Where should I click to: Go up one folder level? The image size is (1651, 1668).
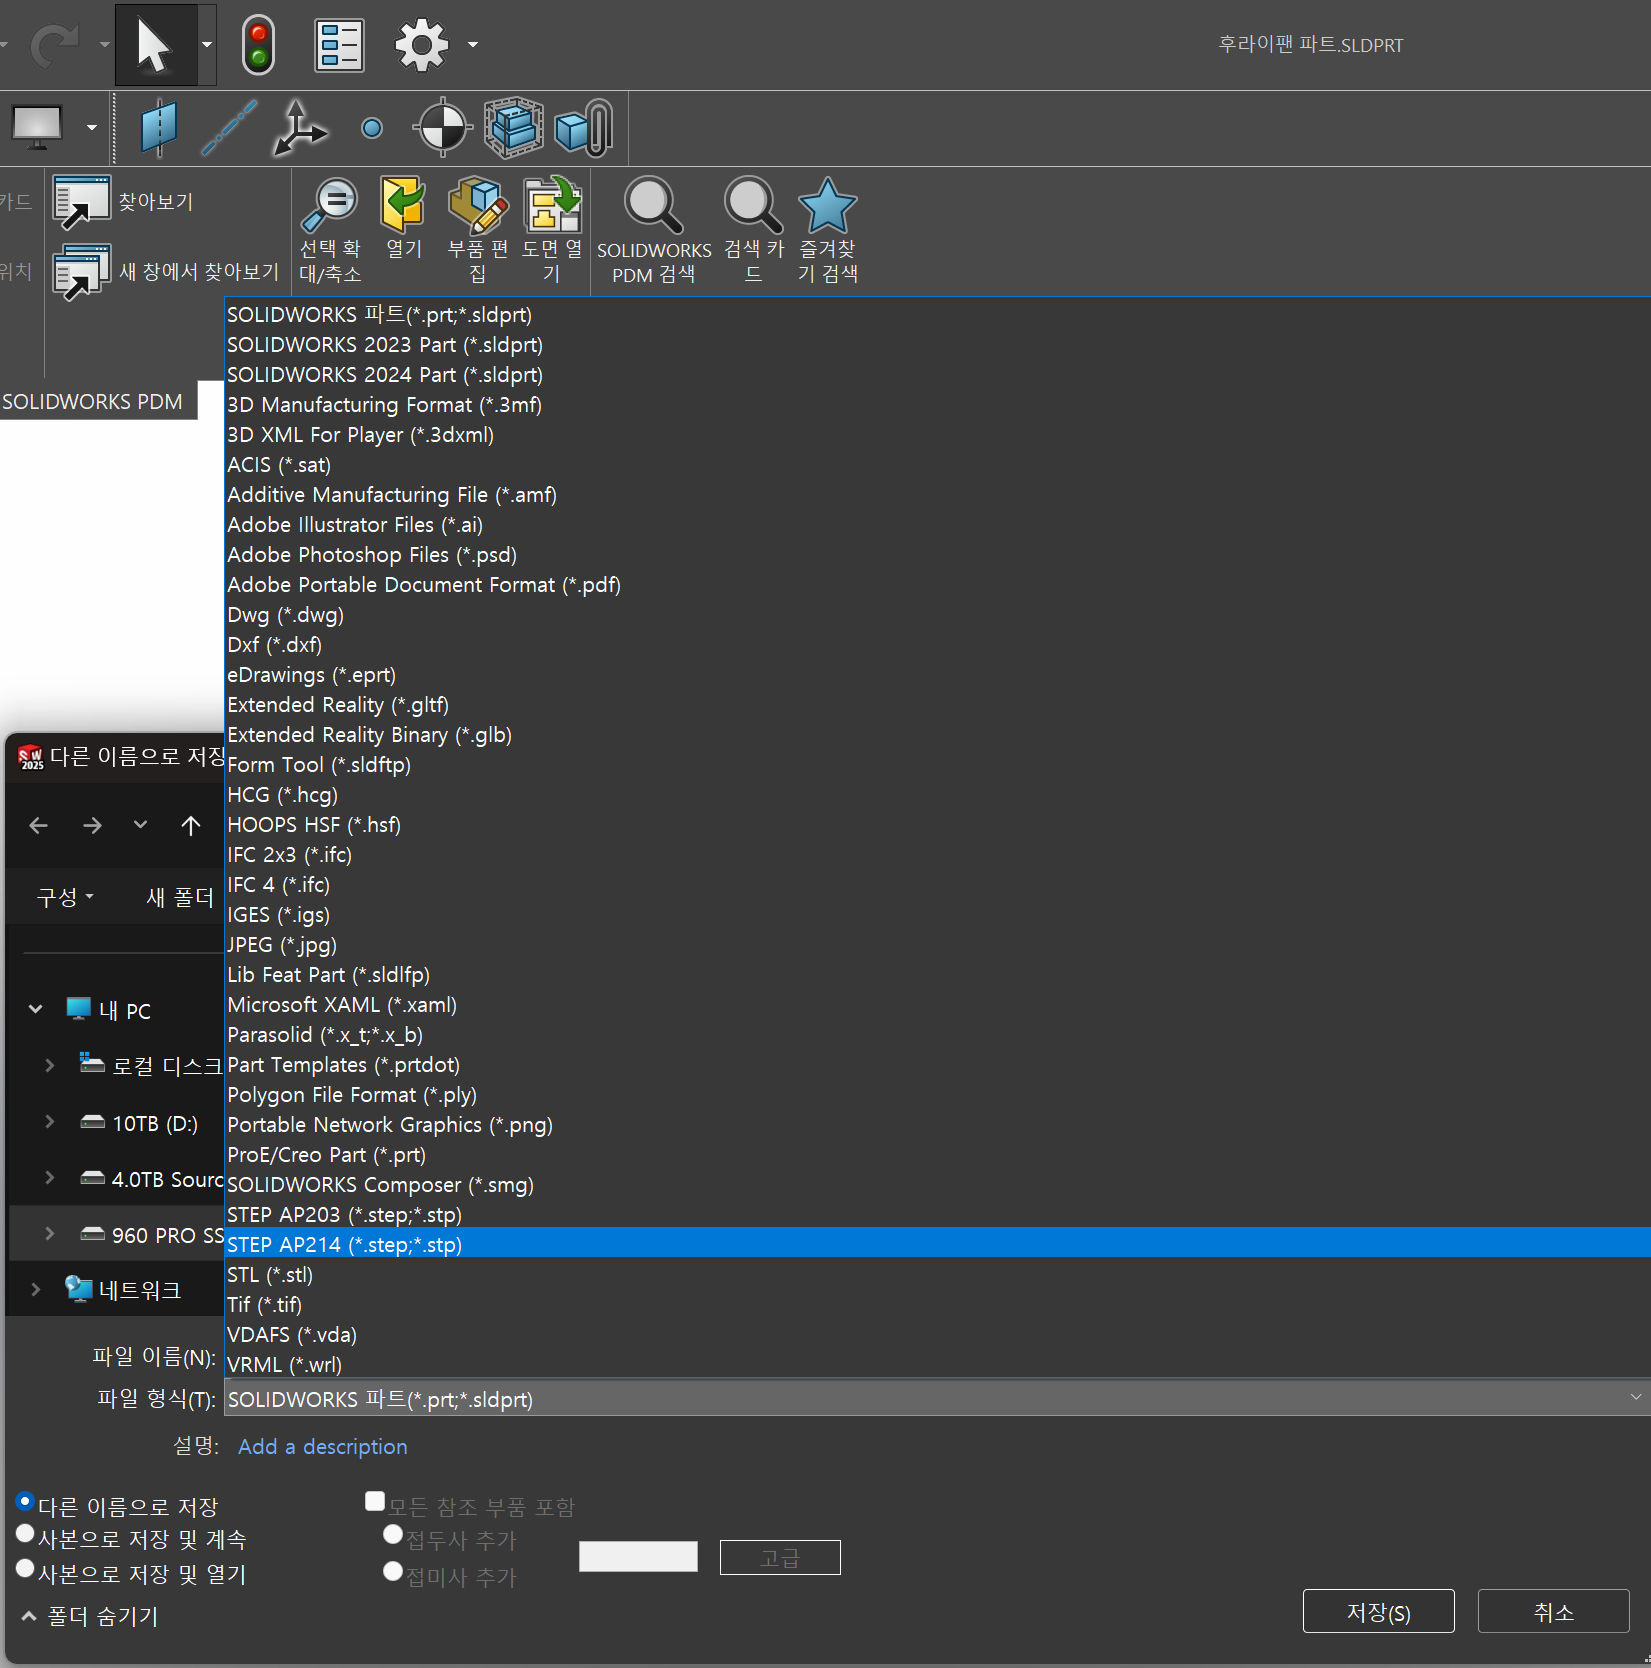click(x=191, y=825)
